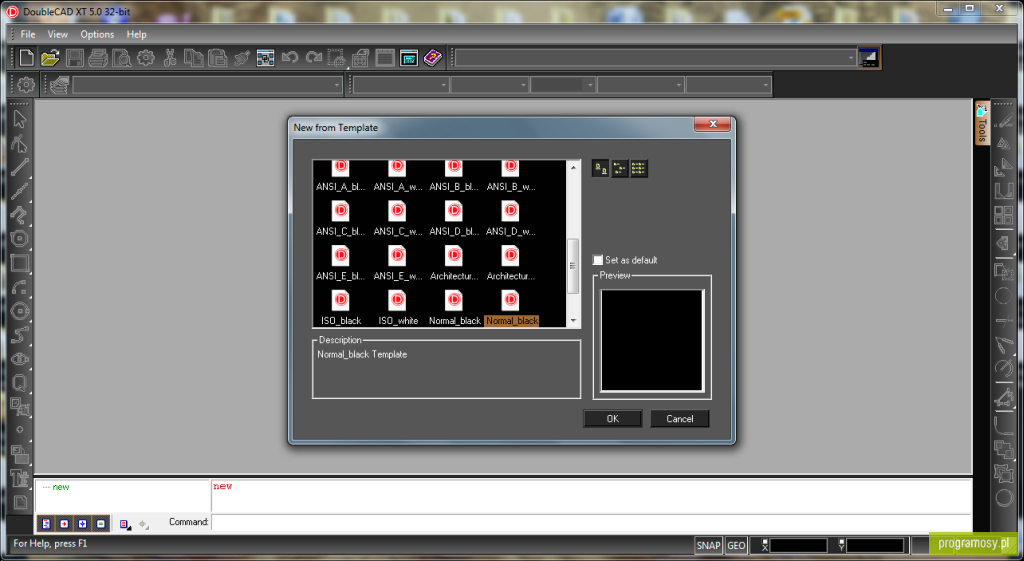Select the ISO_white template
This screenshot has width=1024, height=561.
pyautogui.click(x=398, y=308)
